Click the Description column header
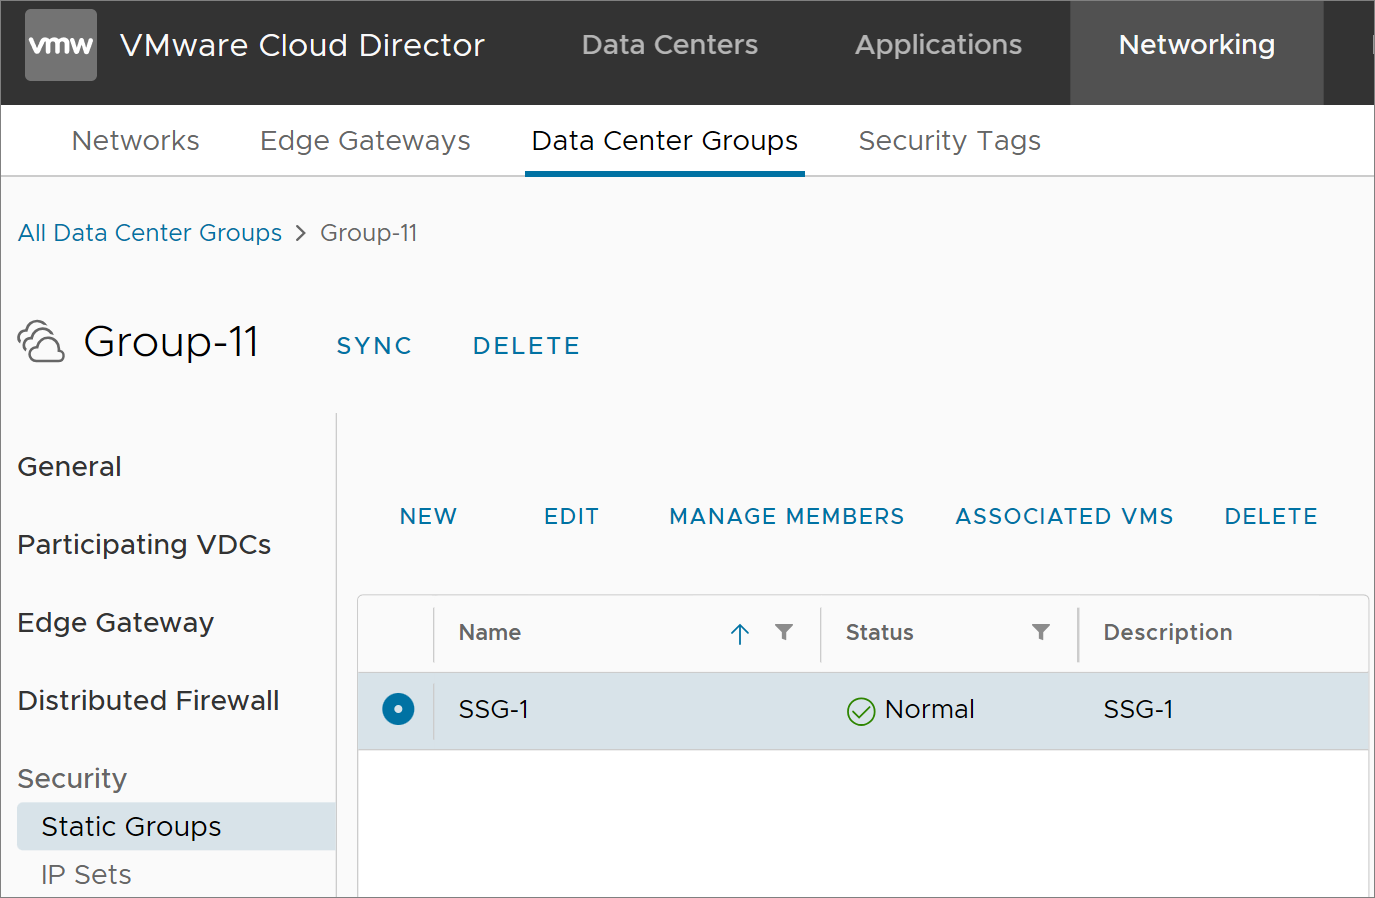The height and width of the screenshot is (898, 1375). pyautogui.click(x=1168, y=633)
